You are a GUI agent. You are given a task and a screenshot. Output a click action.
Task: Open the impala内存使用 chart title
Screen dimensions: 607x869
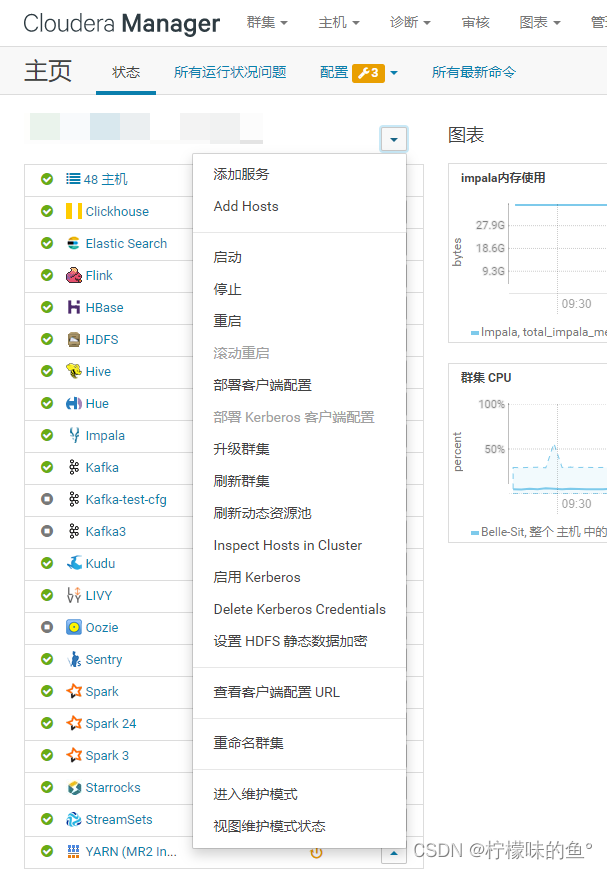[x=503, y=178]
